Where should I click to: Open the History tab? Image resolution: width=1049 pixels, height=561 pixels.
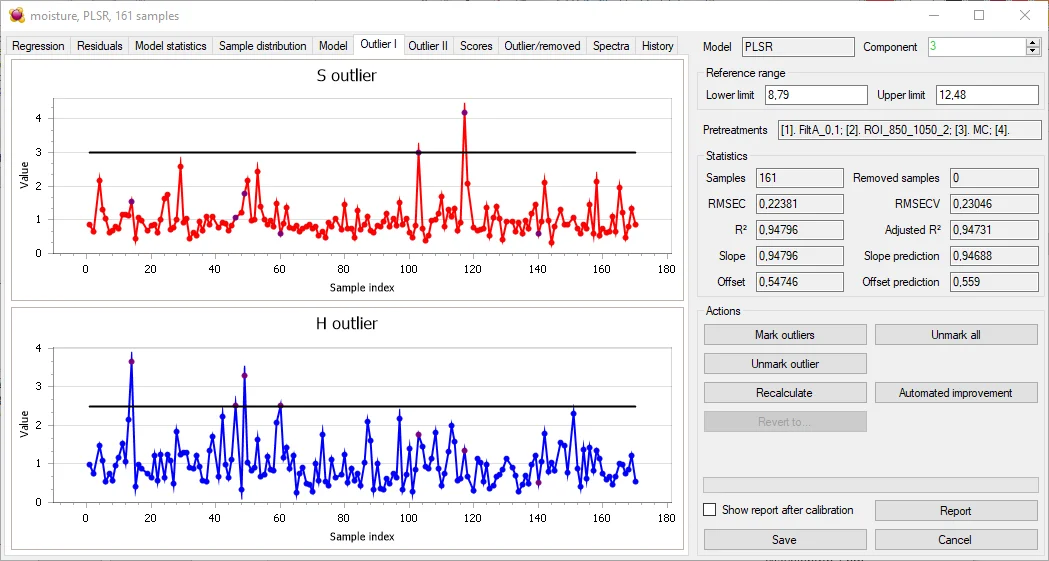657,46
